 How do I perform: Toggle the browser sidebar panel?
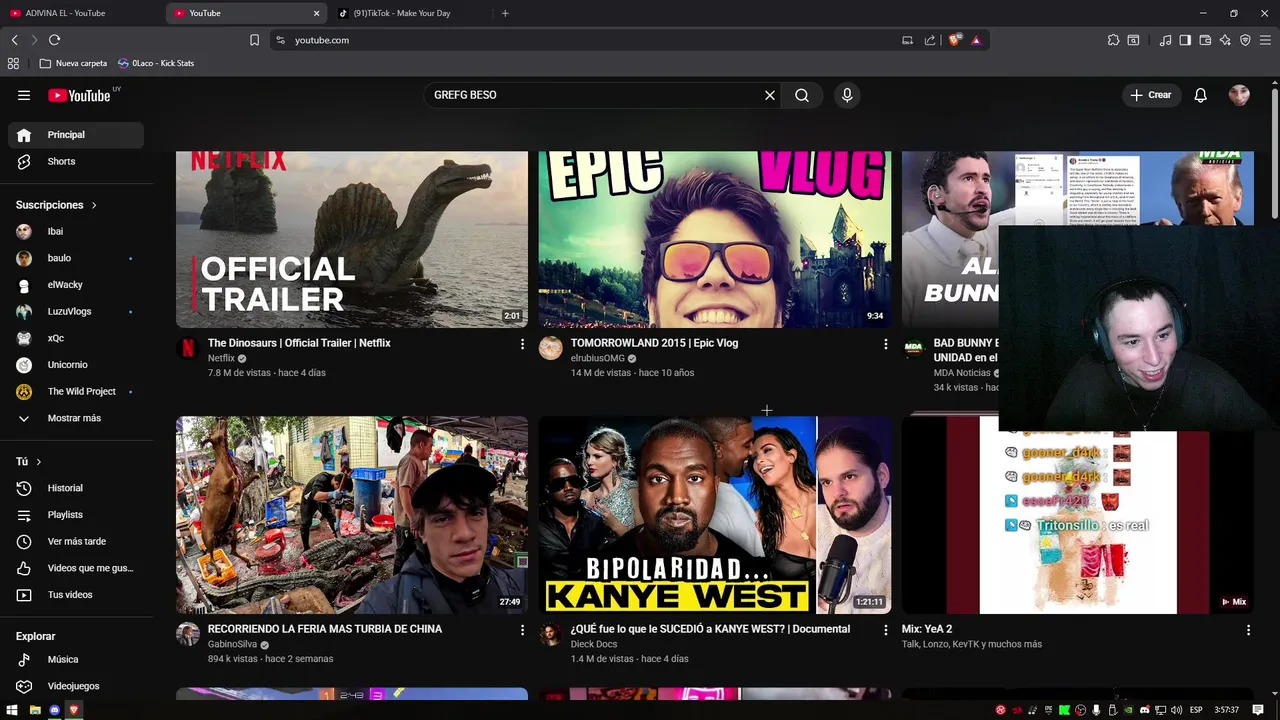pyautogui.click(x=1185, y=40)
